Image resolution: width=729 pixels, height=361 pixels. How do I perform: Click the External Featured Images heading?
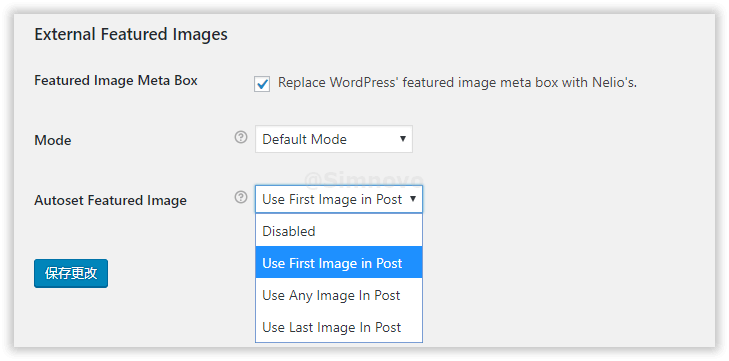[131, 34]
